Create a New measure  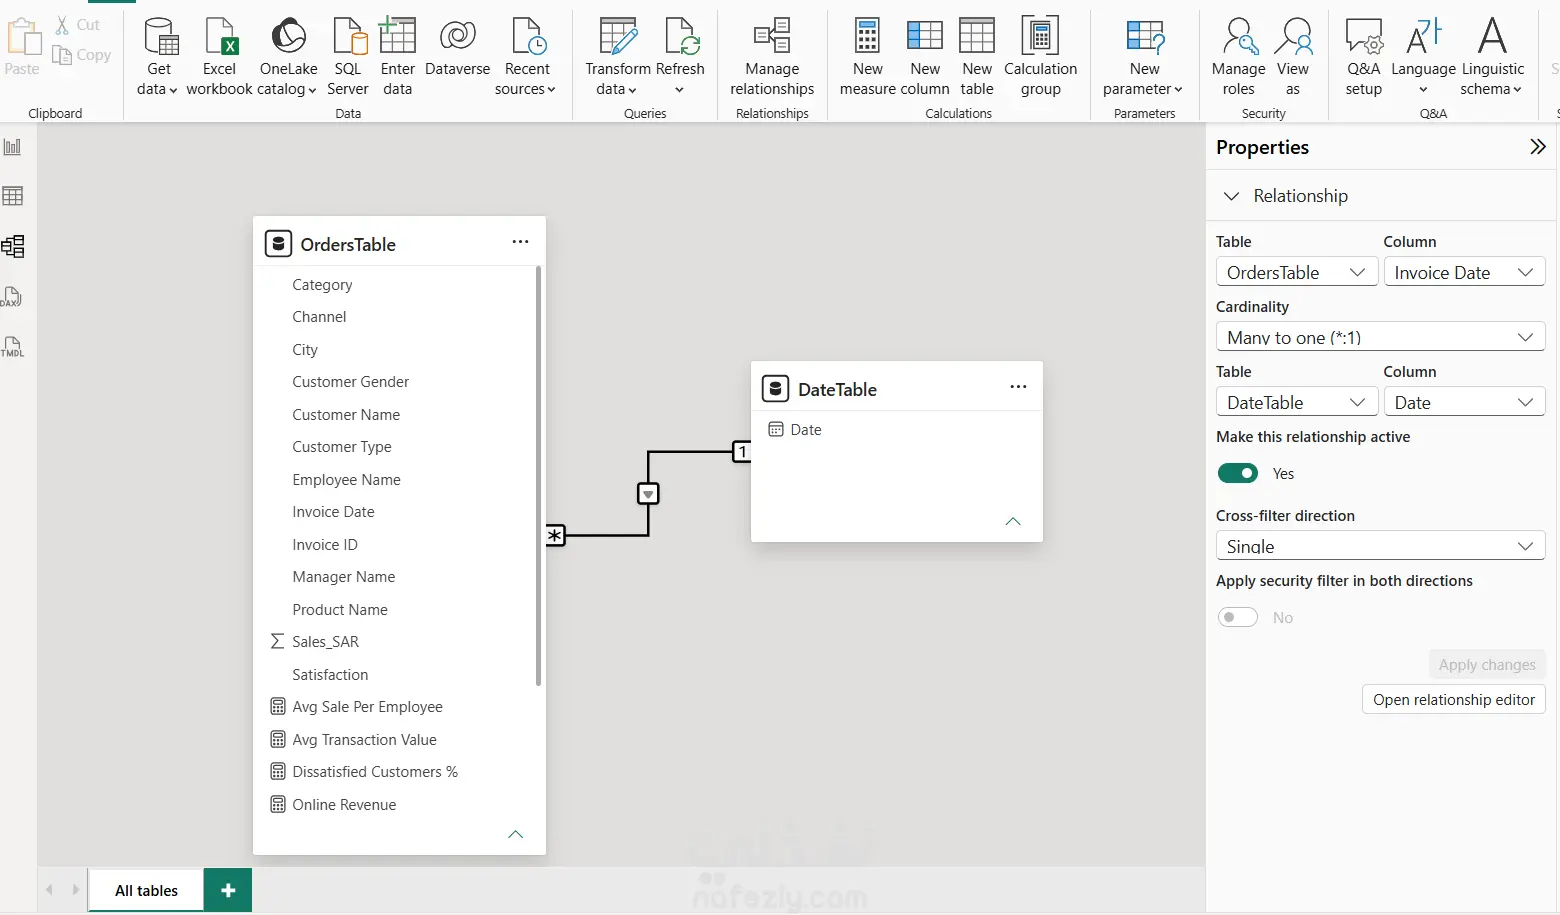[x=867, y=57]
